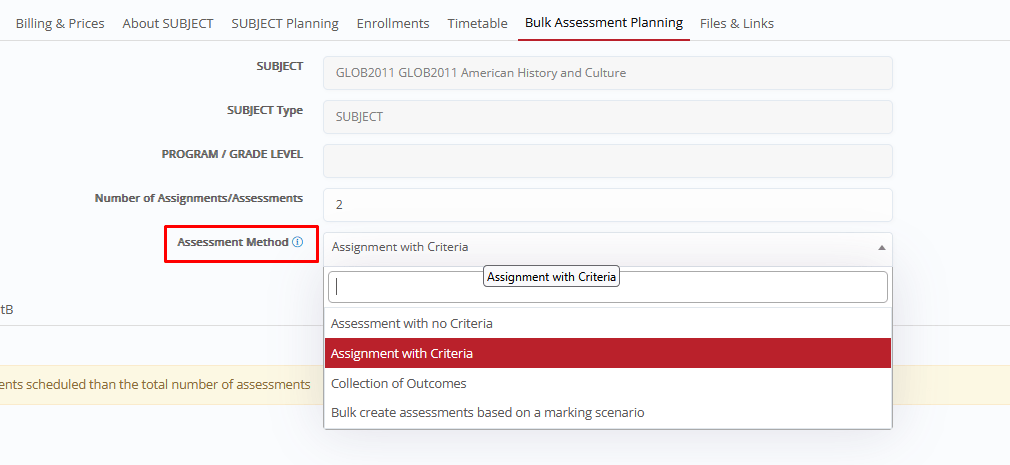This screenshot has height=465, width=1010.
Task: Open the Files & Links tab
Action: [736, 23]
